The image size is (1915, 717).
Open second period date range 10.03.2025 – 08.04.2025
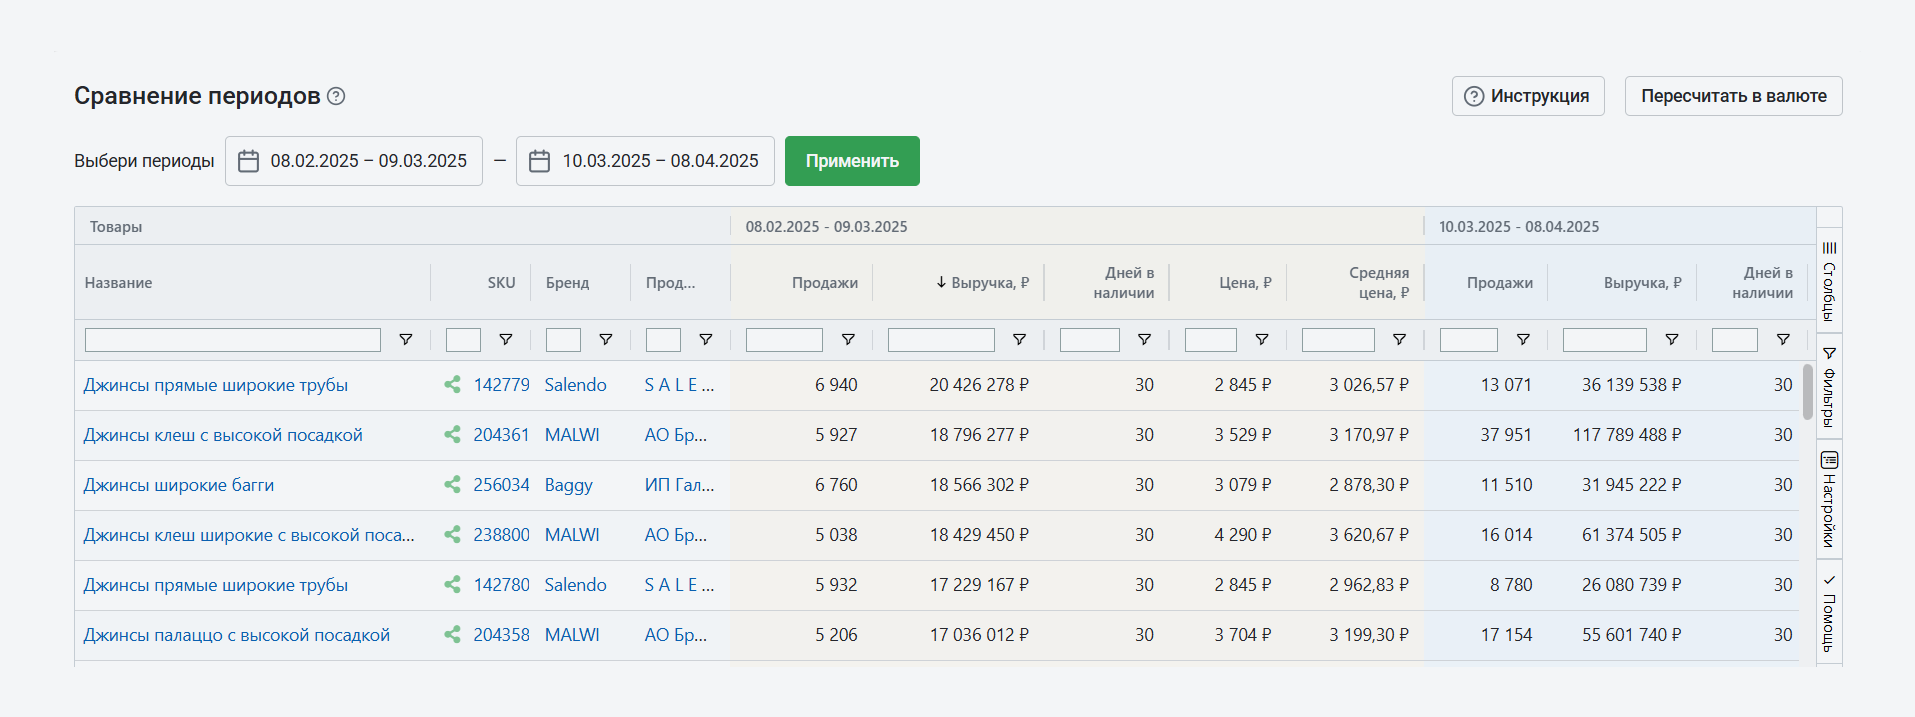click(x=645, y=161)
